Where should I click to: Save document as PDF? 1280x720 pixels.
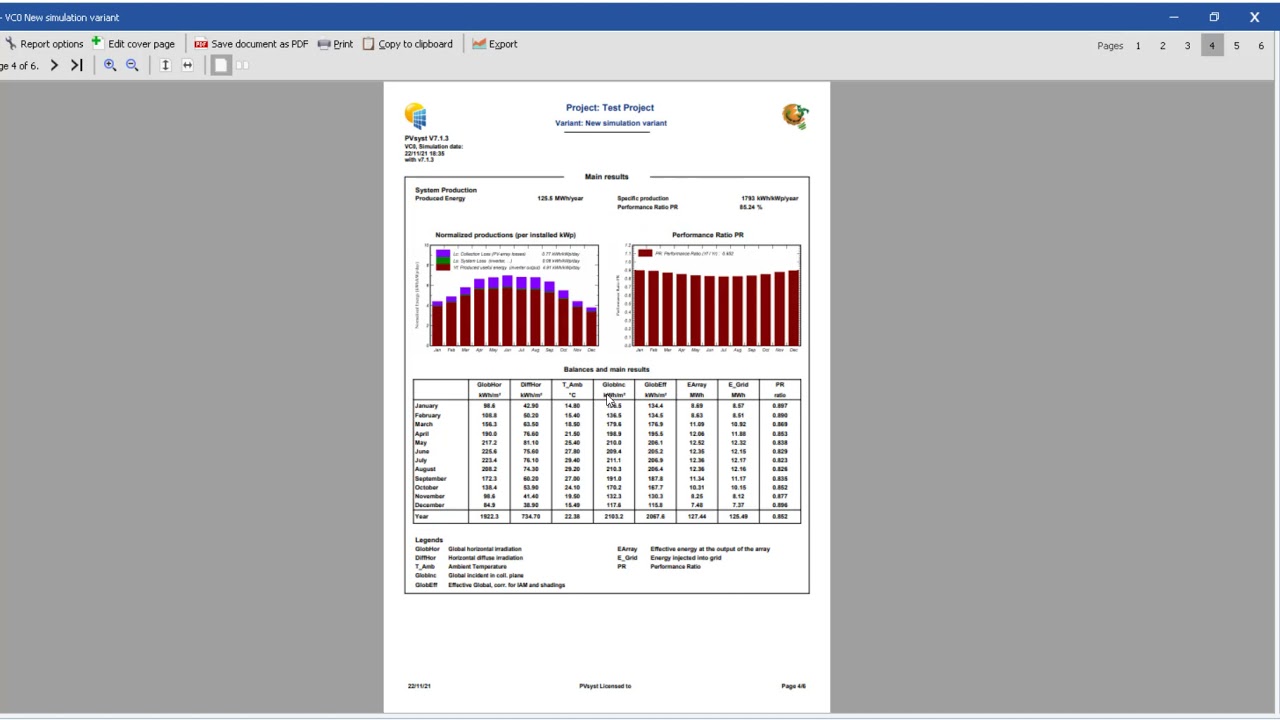tap(251, 44)
